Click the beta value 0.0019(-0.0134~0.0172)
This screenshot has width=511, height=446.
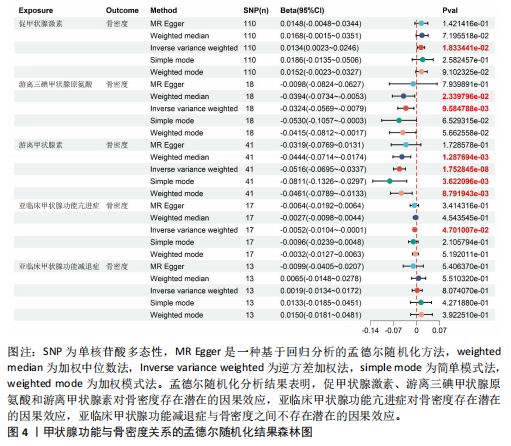[321, 291]
